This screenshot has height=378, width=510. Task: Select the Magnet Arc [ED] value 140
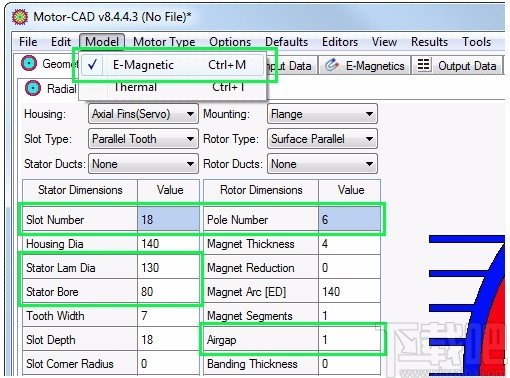tap(349, 291)
